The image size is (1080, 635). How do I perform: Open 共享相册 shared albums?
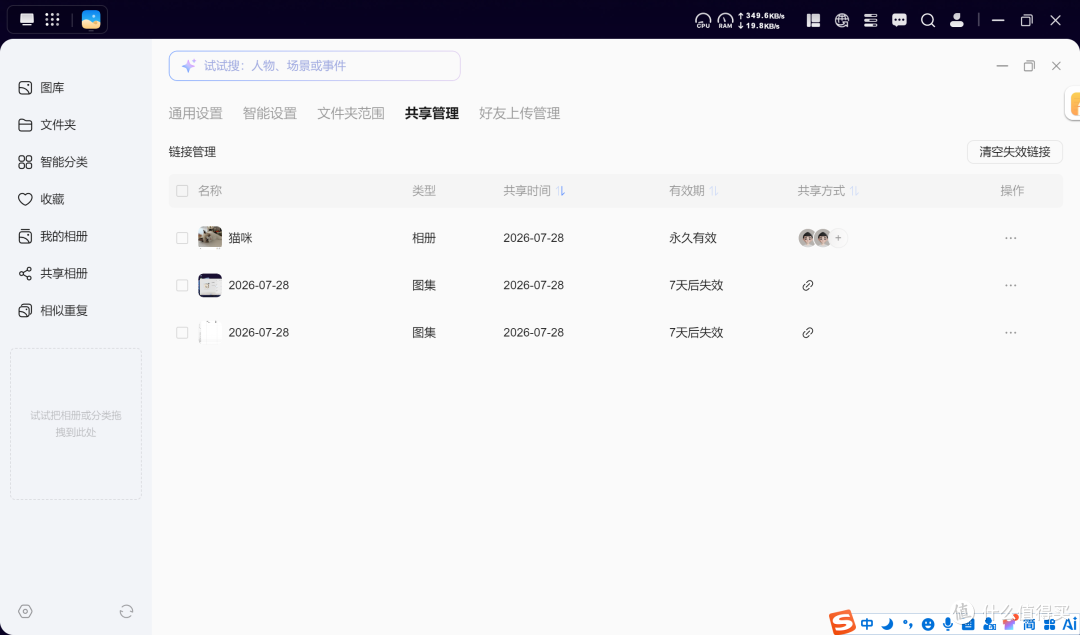[53, 273]
